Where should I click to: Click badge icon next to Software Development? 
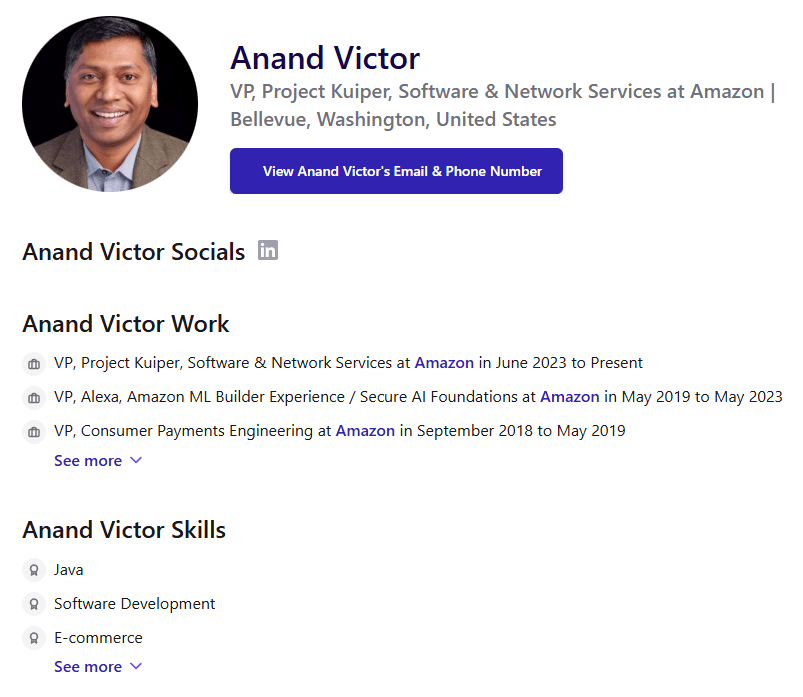point(34,604)
